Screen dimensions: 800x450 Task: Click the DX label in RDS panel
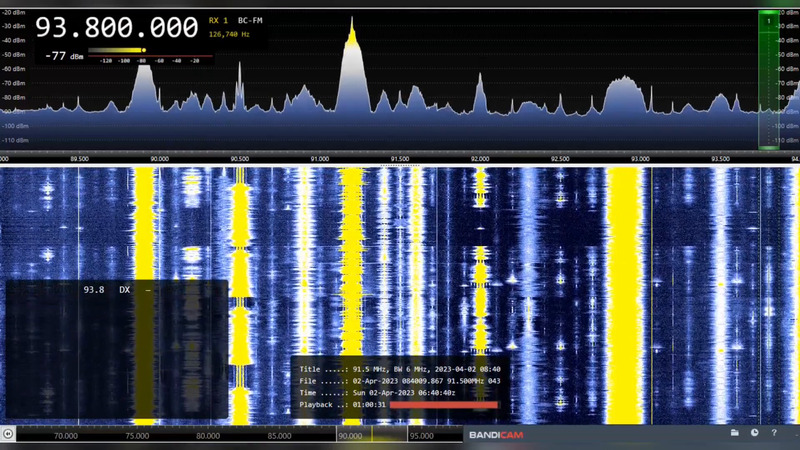[x=124, y=290]
